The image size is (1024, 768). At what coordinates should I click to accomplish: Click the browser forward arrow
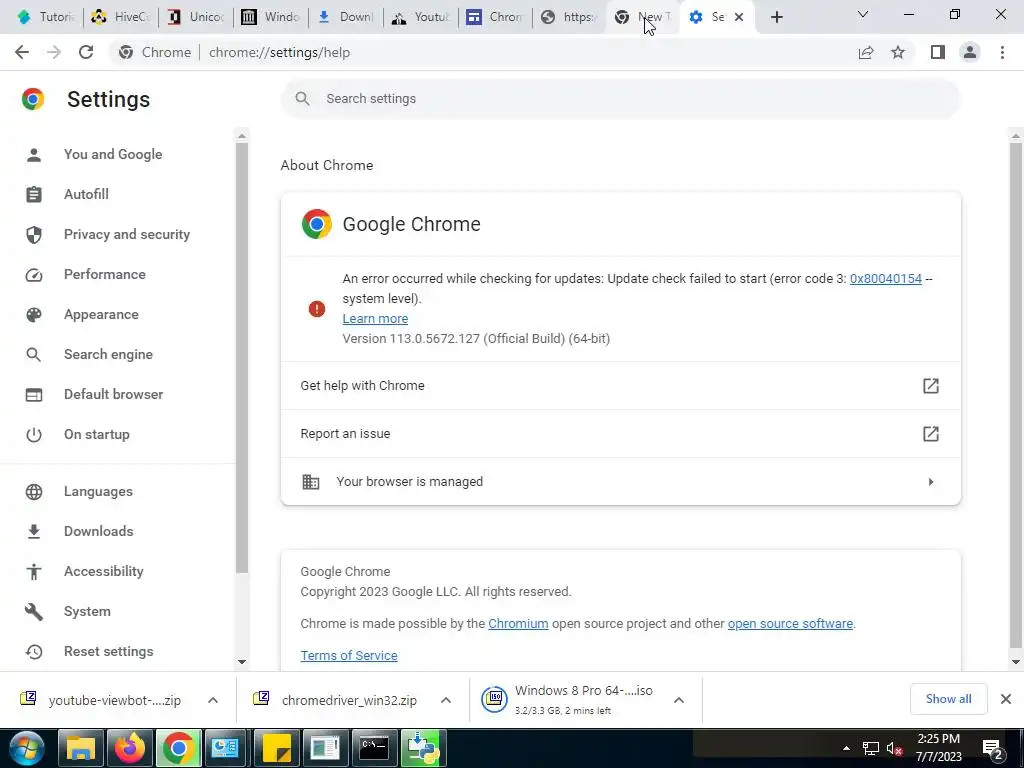tap(54, 52)
